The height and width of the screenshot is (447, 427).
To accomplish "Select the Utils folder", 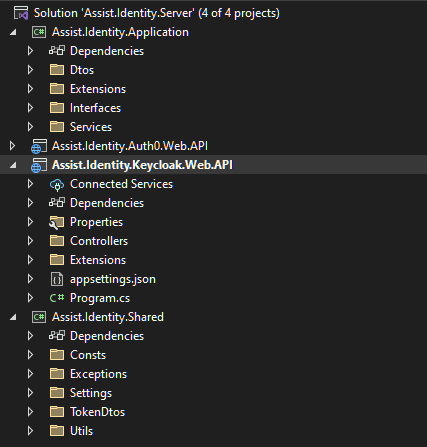I will tap(81, 431).
